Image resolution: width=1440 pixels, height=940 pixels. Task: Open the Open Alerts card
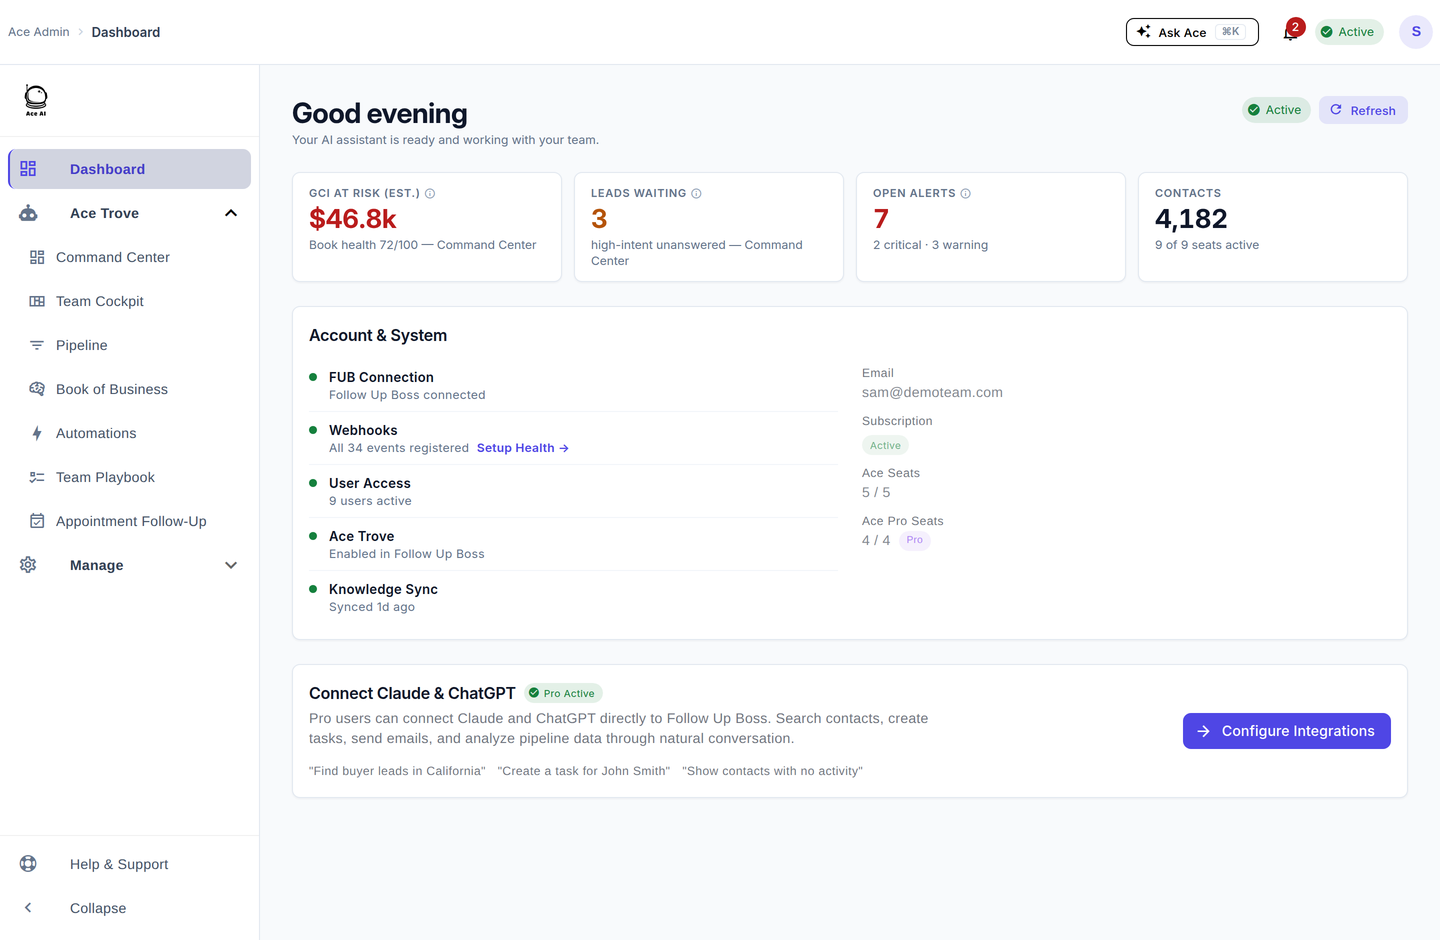pyautogui.click(x=991, y=227)
